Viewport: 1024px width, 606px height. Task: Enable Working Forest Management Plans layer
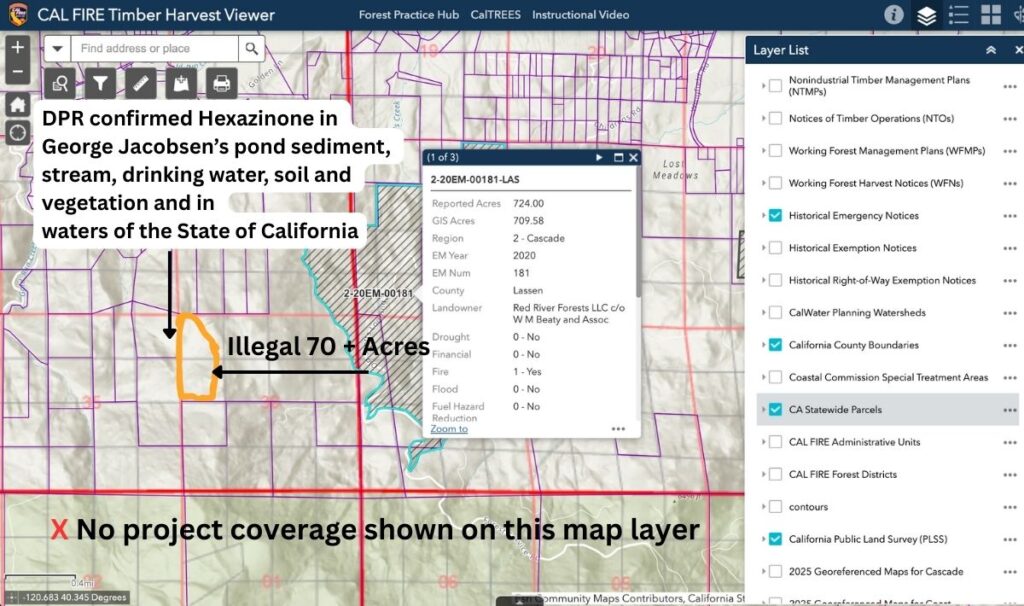[x=775, y=151]
